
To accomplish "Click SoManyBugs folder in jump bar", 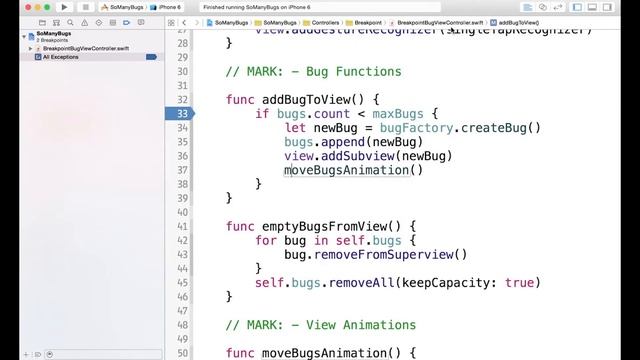I will coord(276,23).
